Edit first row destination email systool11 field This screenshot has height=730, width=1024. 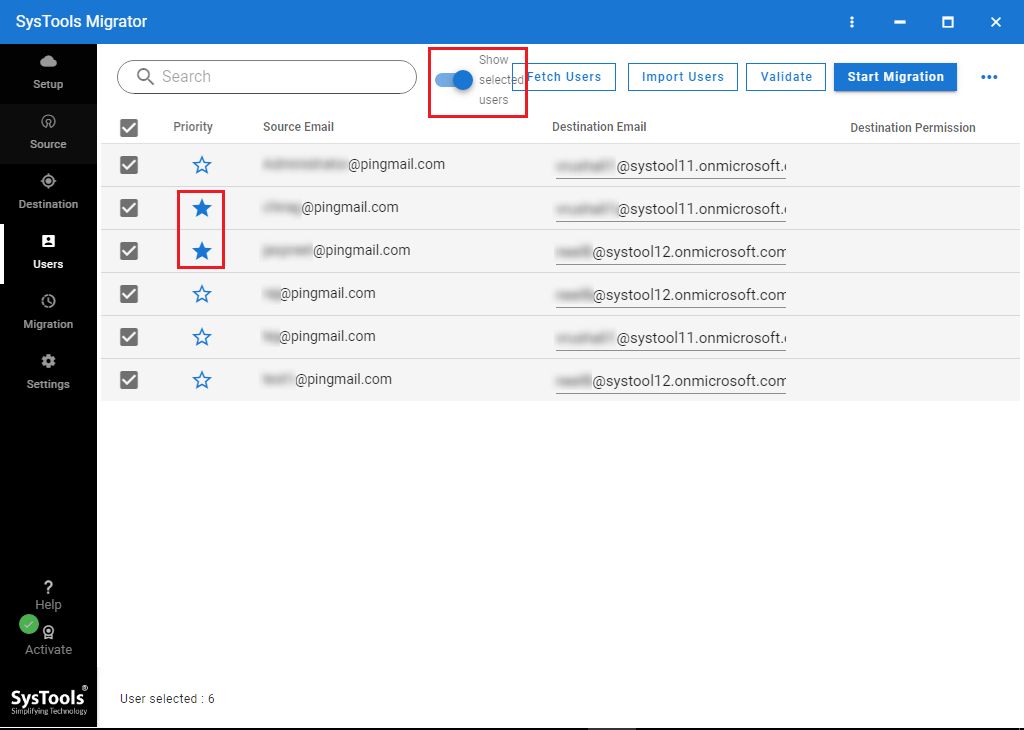pyautogui.click(x=671, y=167)
